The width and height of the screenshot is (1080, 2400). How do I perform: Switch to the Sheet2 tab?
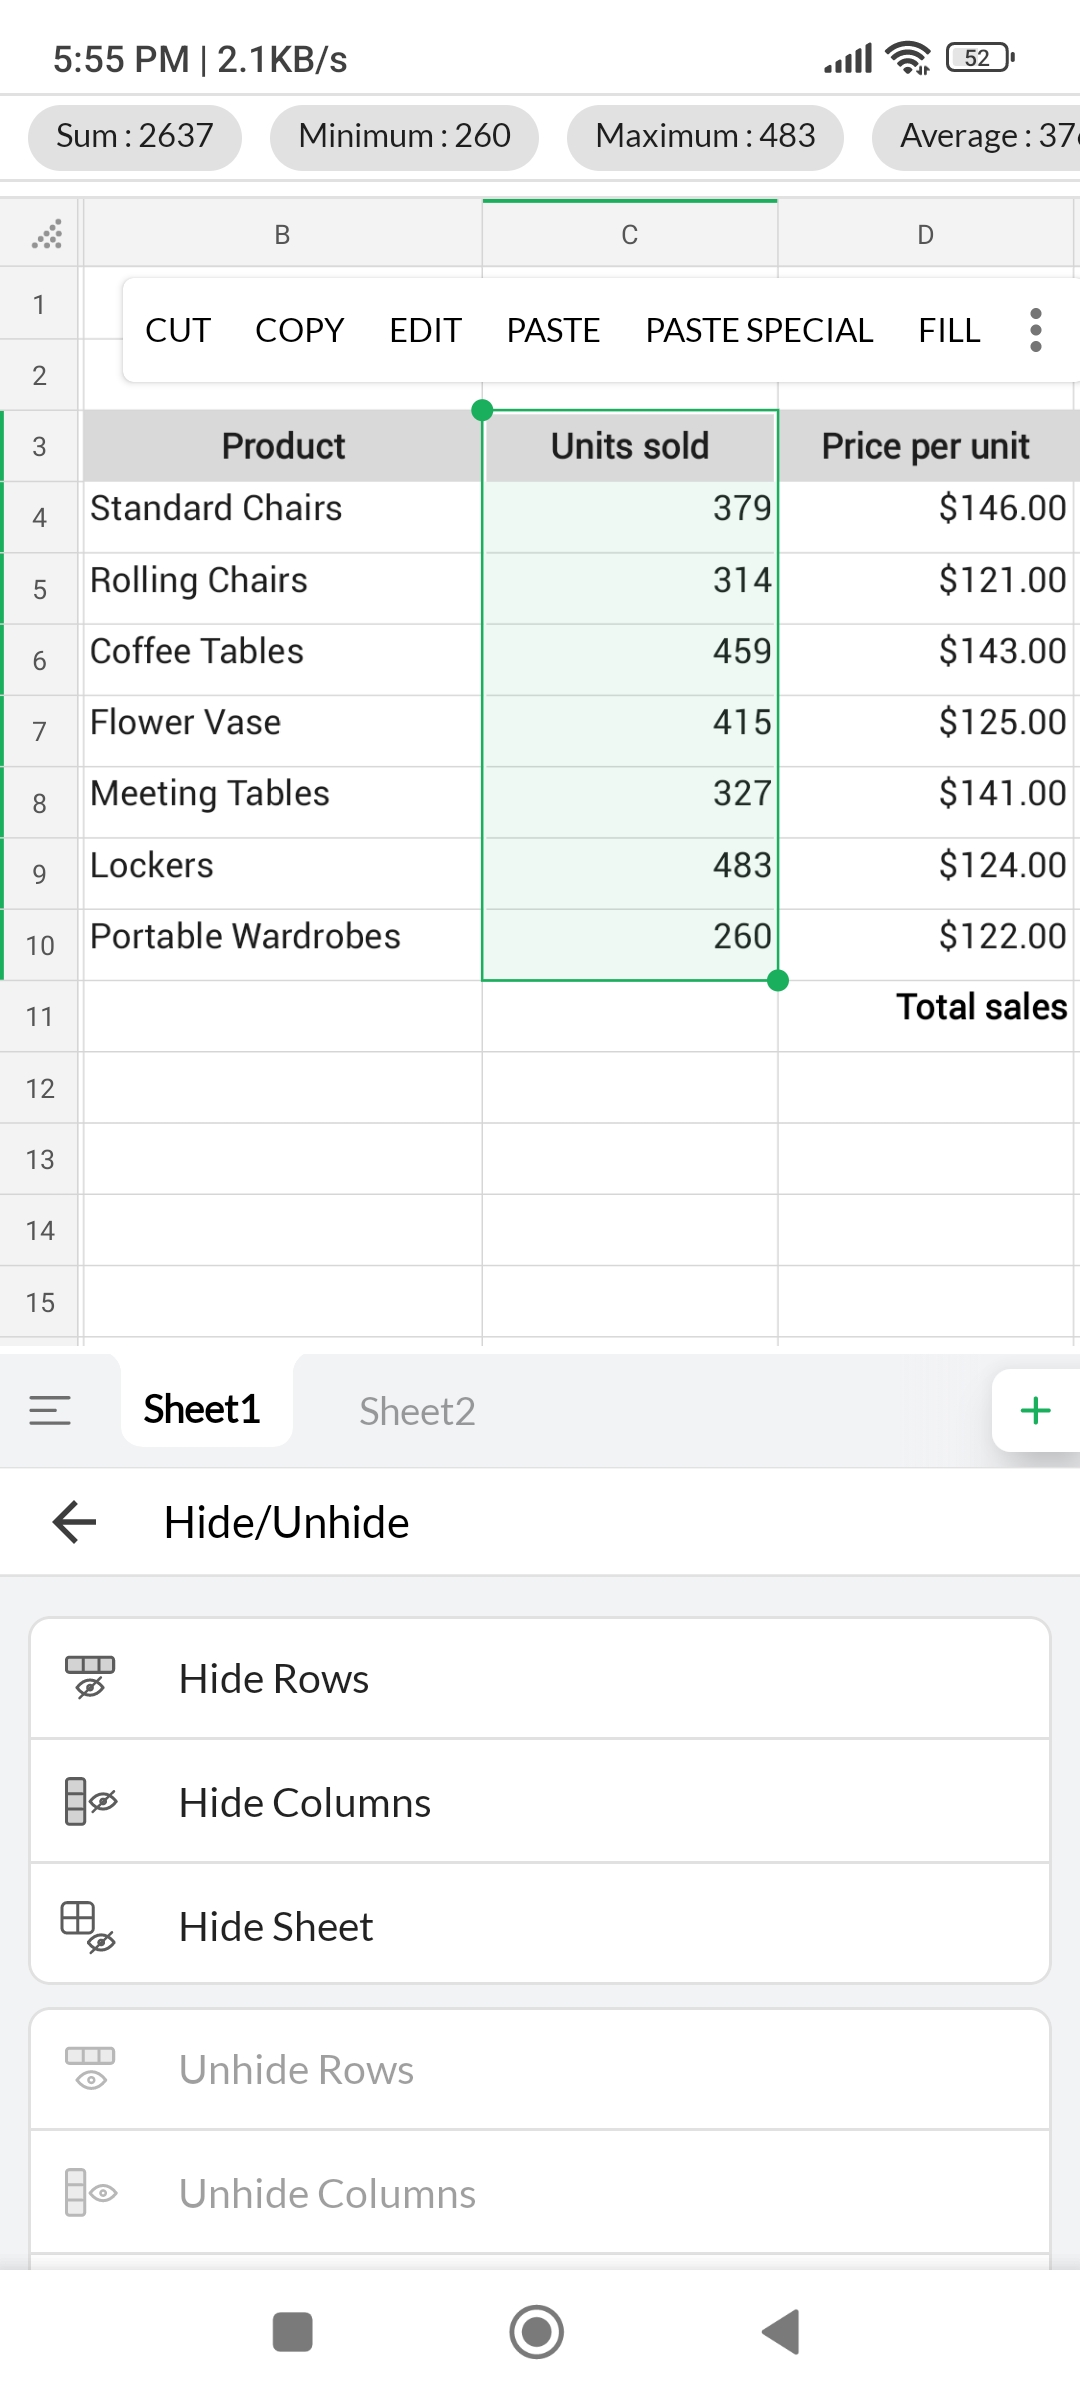click(x=417, y=1411)
